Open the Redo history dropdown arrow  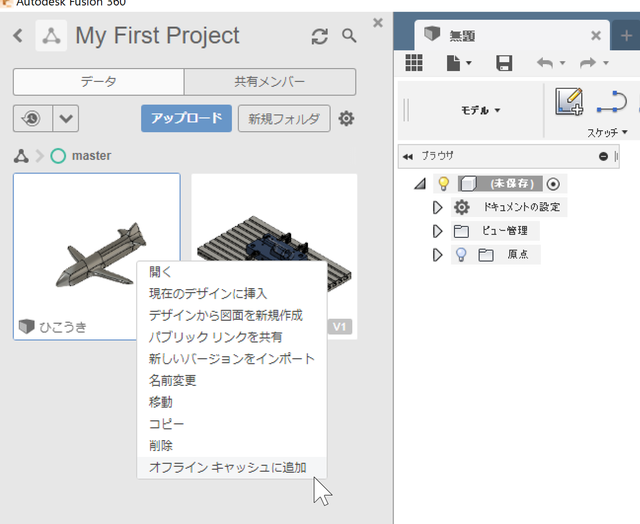click(x=606, y=63)
